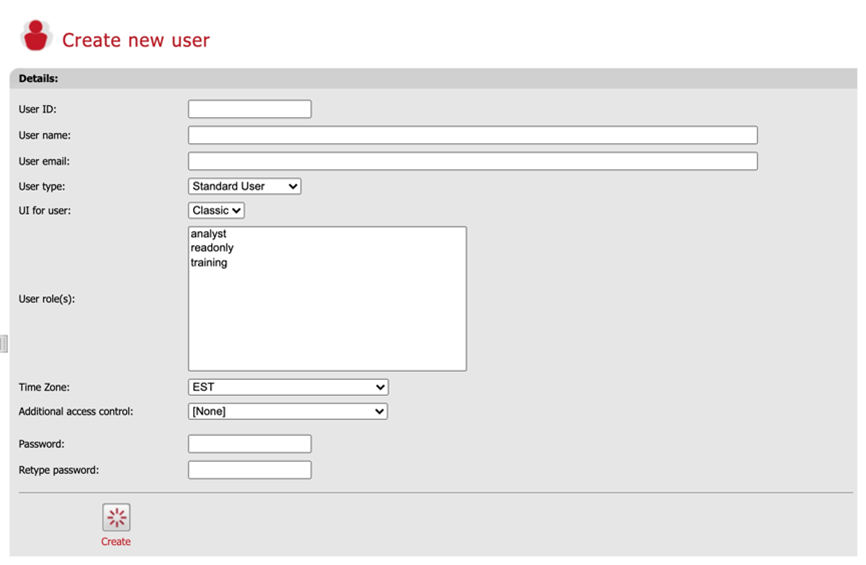The width and height of the screenshot is (866, 565).
Task: Click the User role(s) field label
Action: tap(47, 299)
